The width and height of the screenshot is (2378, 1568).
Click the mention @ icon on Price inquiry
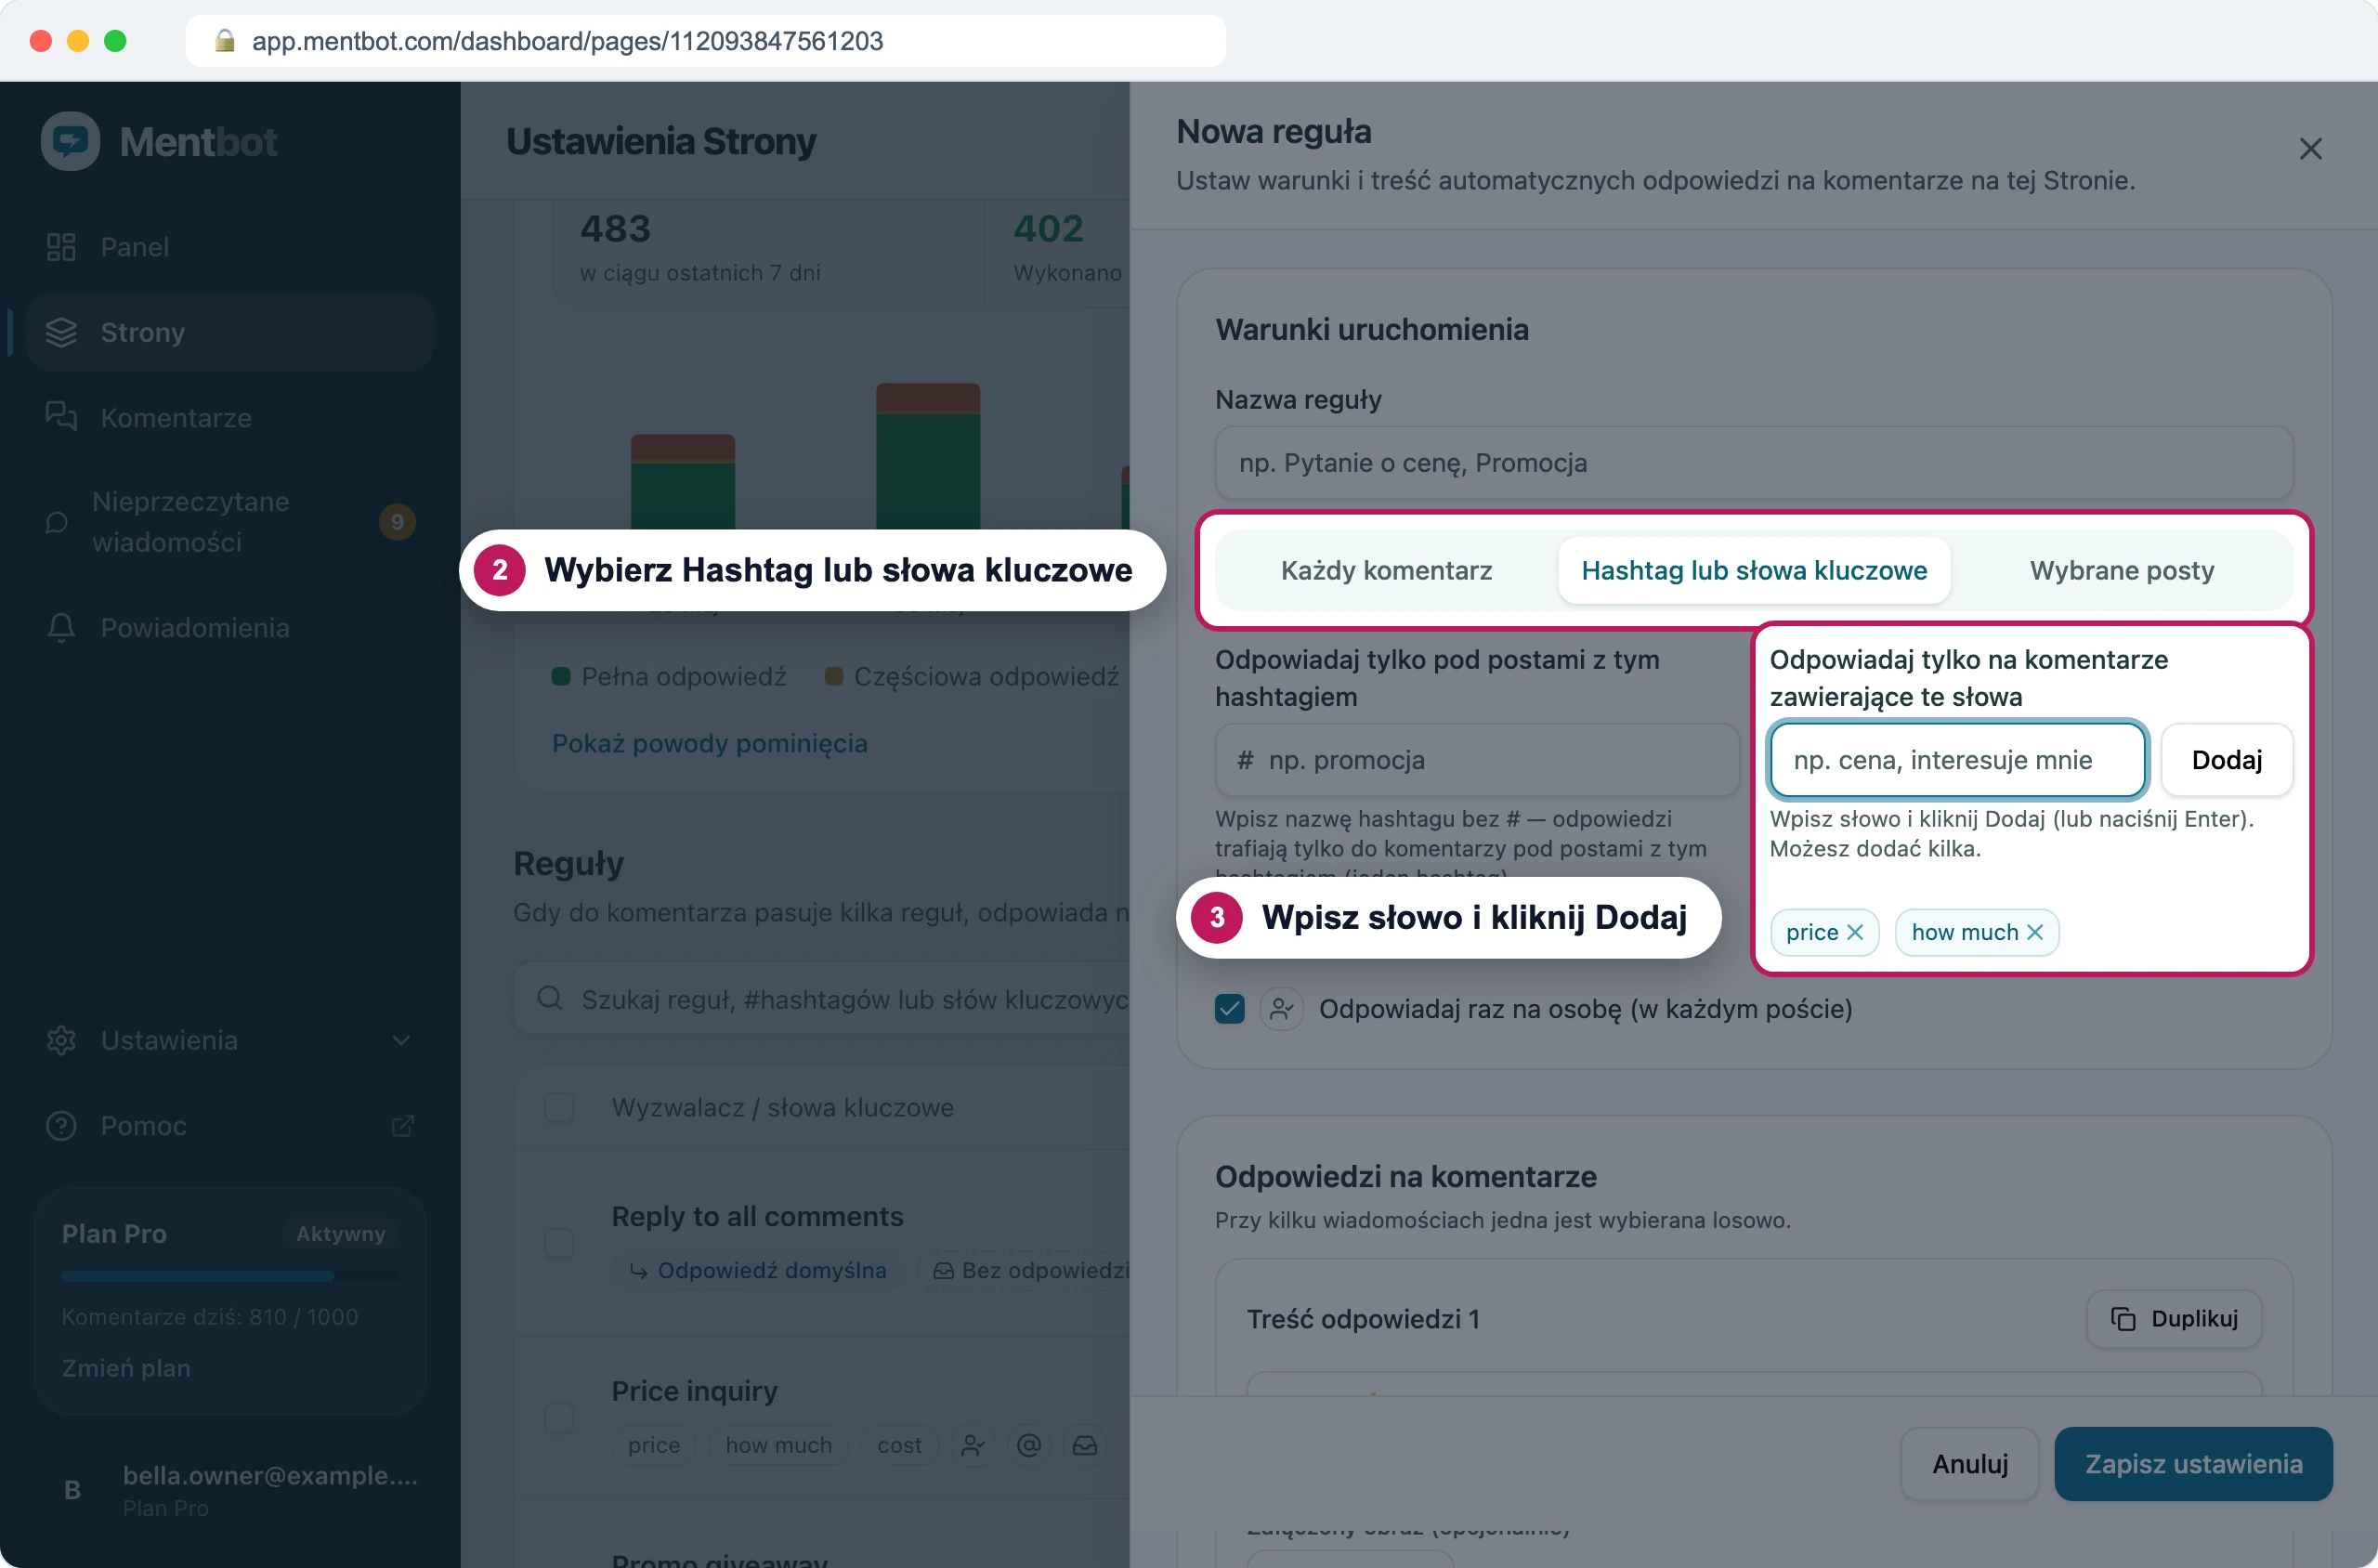[1028, 1445]
